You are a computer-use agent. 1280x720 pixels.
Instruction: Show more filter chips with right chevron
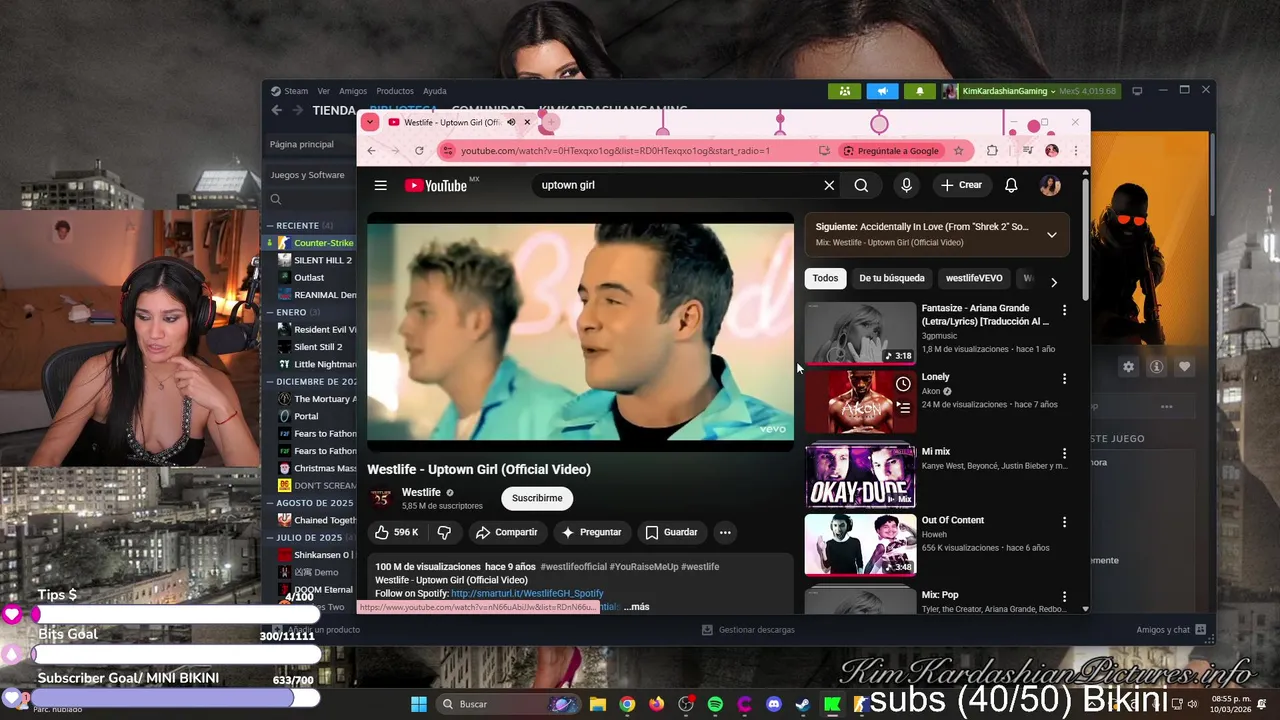pyautogui.click(x=1053, y=282)
